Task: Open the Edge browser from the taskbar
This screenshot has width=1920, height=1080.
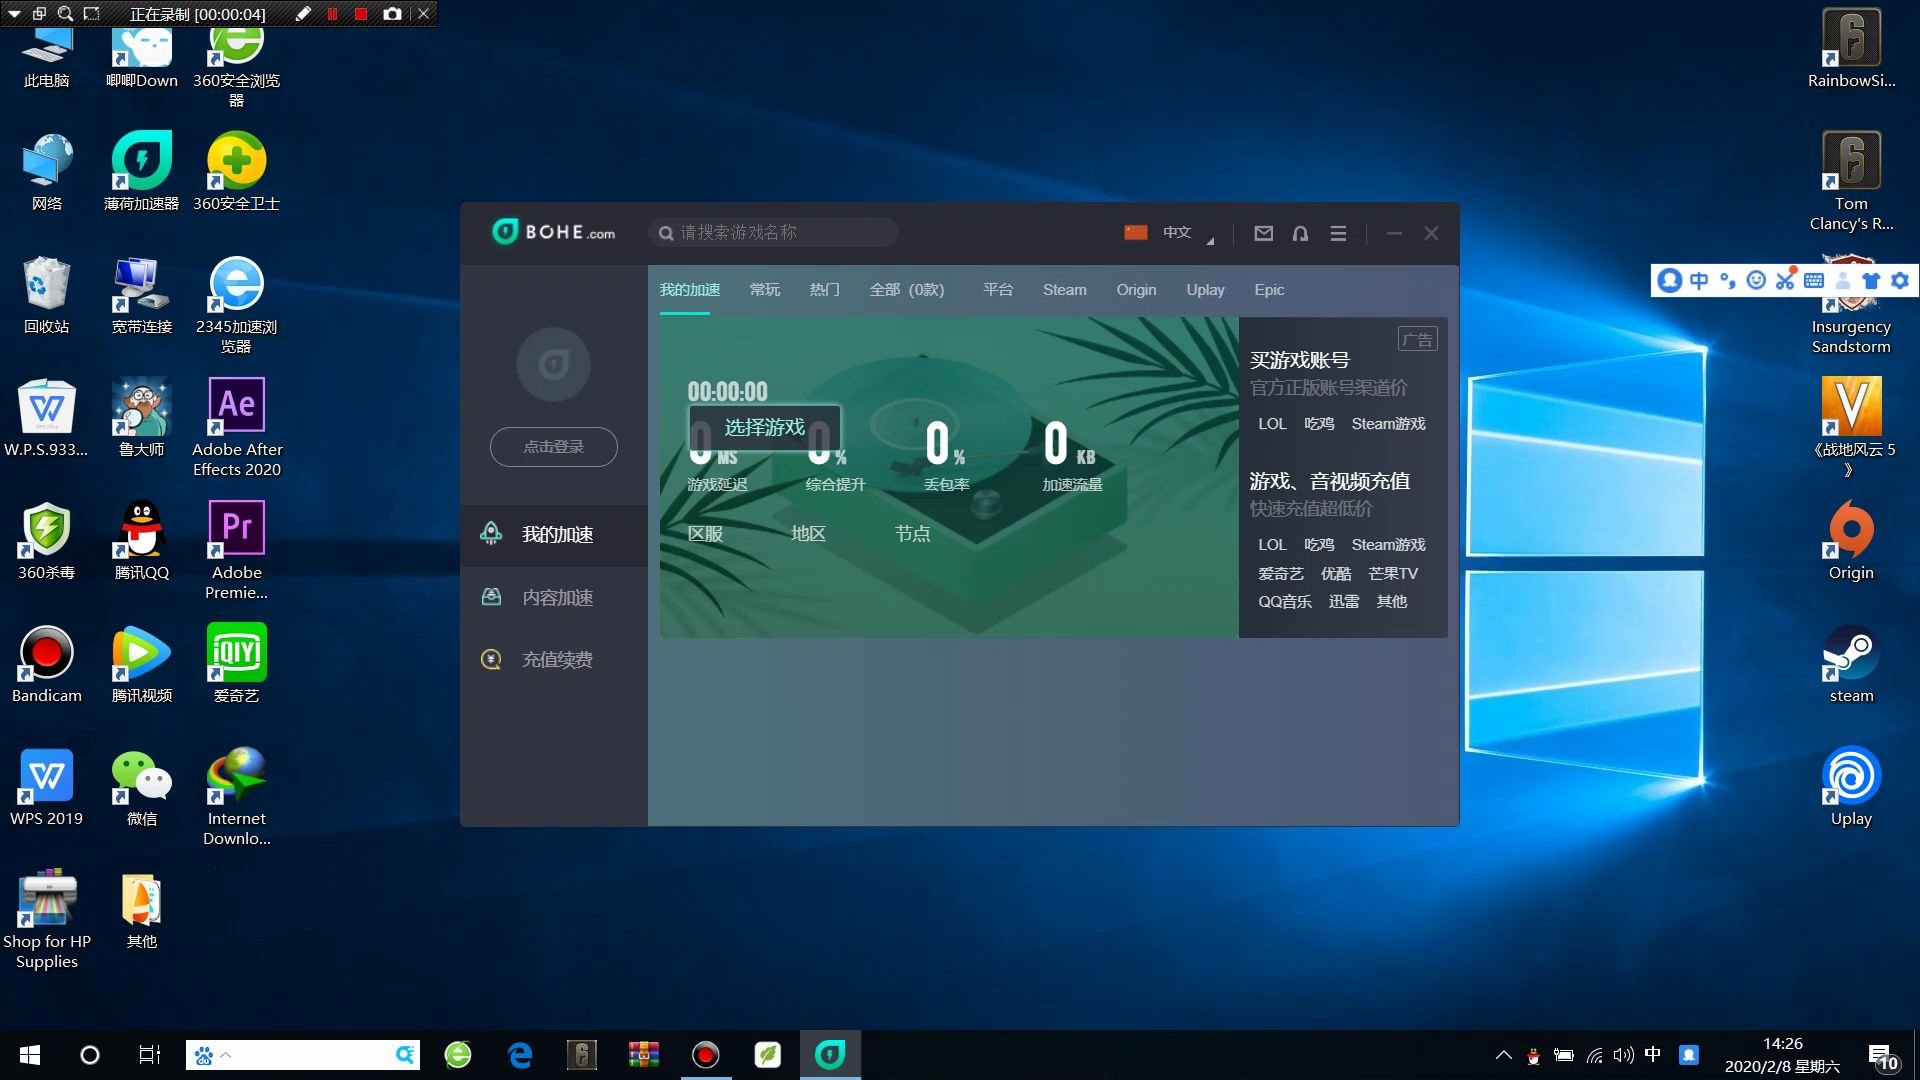Action: tap(520, 1054)
